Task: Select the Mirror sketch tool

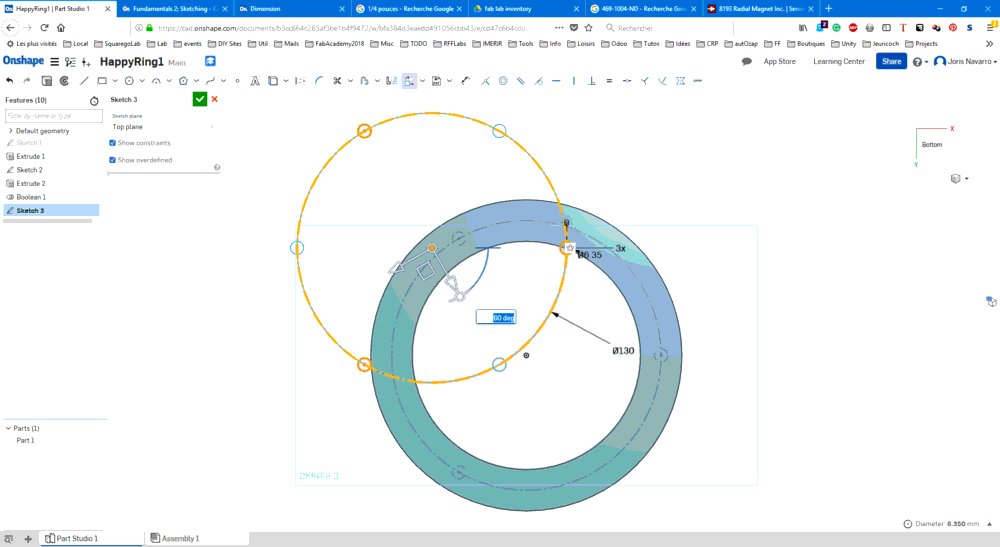Action: click(392, 81)
